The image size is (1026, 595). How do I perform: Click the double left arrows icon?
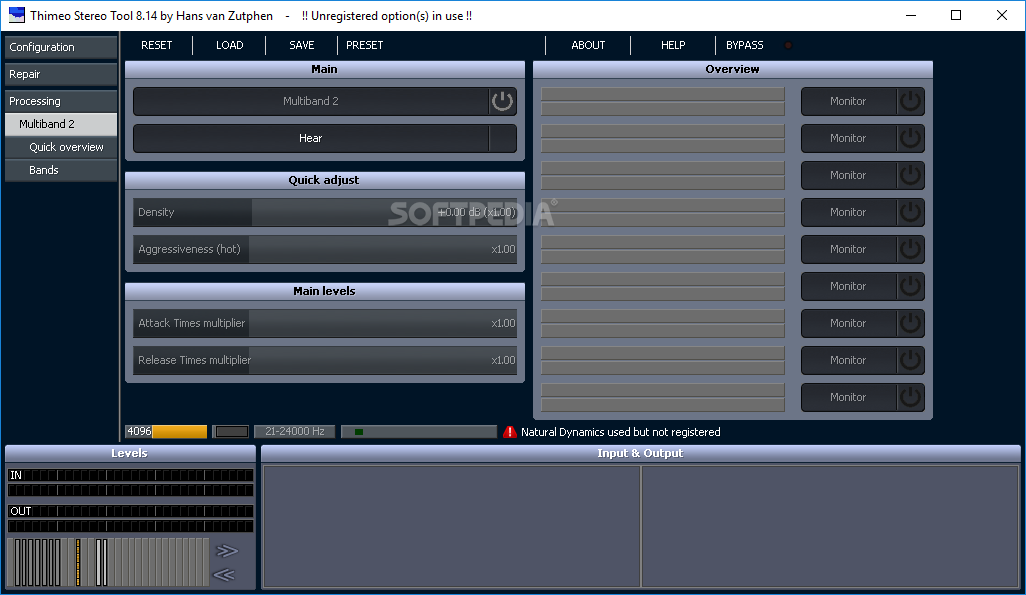[x=224, y=575]
